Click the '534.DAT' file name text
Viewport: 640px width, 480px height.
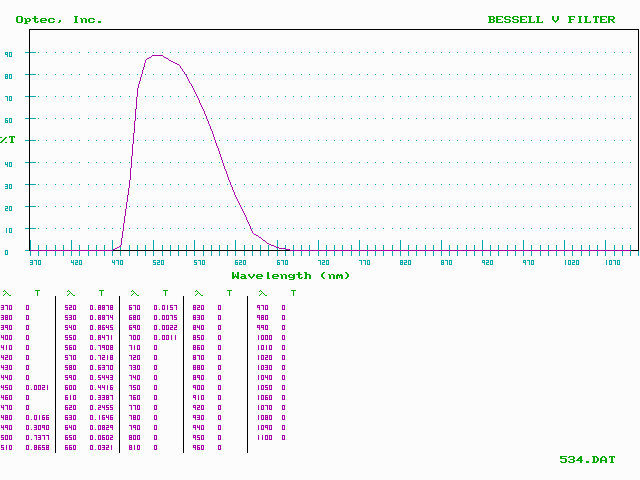point(586,459)
